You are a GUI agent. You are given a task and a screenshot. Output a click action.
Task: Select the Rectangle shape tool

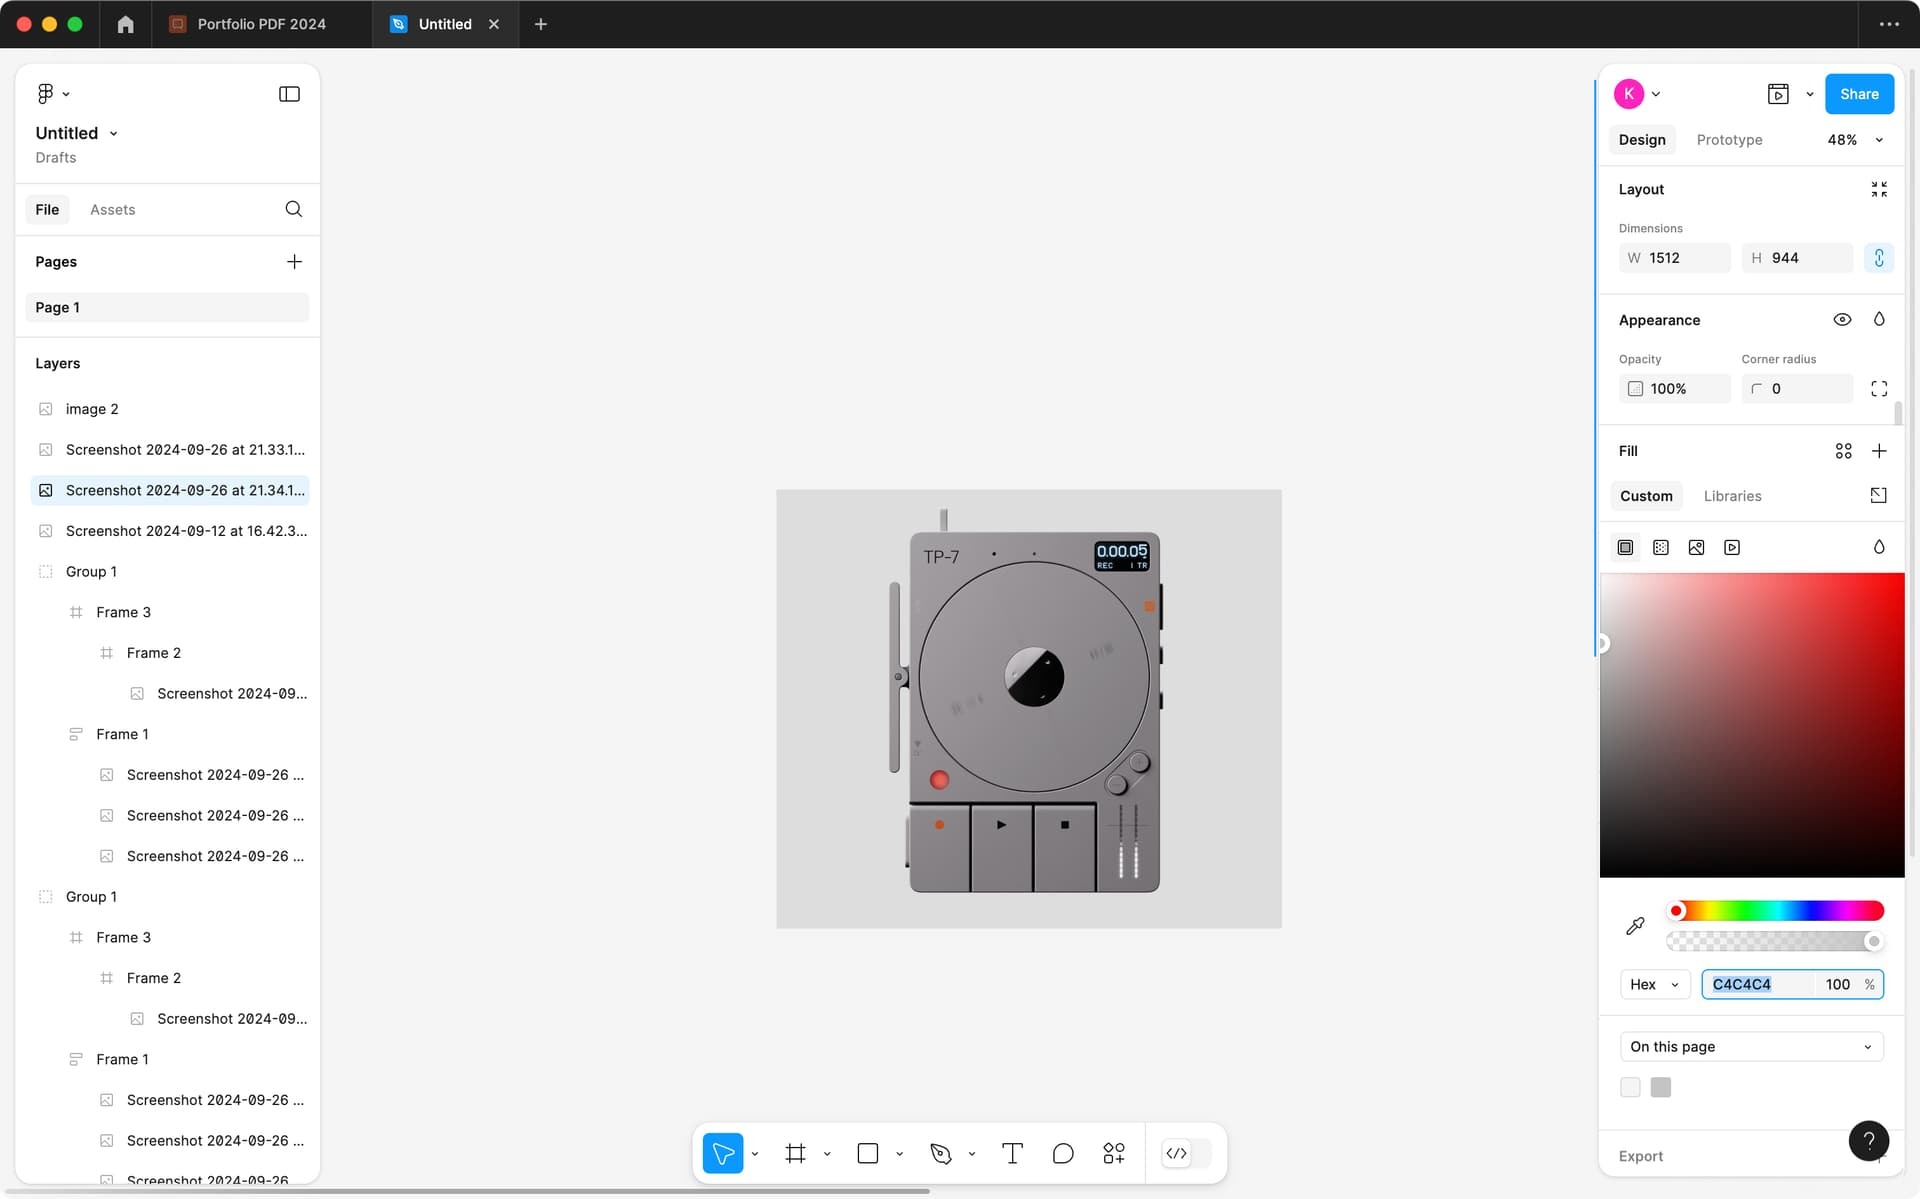(x=868, y=1153)
